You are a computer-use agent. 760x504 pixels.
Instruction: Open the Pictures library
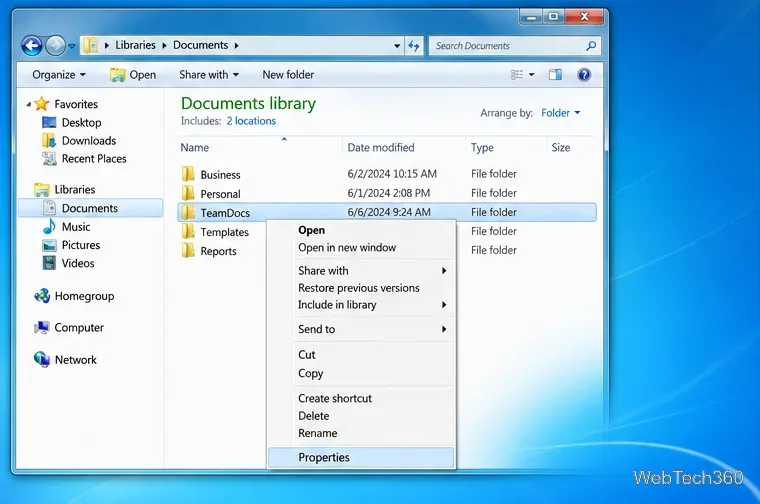[80, 245]
